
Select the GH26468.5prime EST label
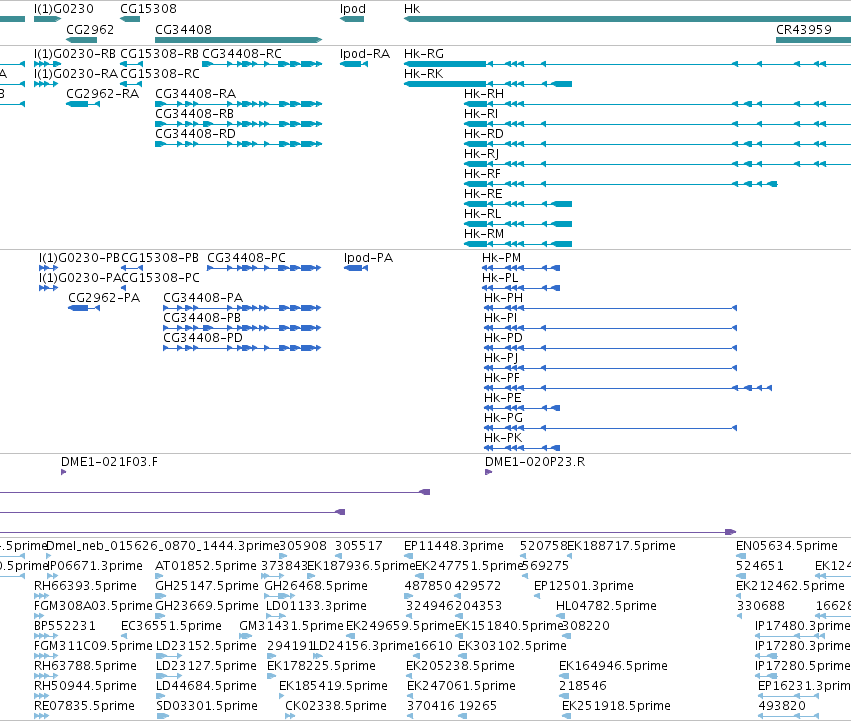(x=316, y=586)
